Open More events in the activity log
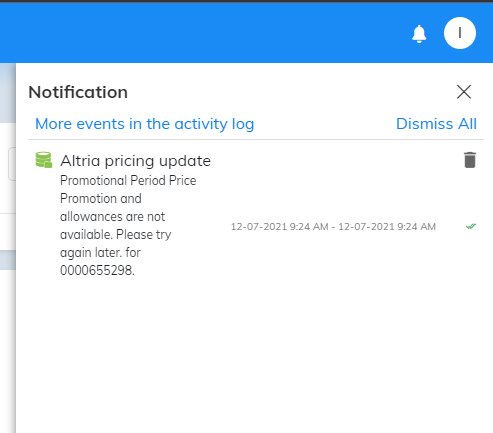This screenshot has height=433, width=493. tap(145, 124)
